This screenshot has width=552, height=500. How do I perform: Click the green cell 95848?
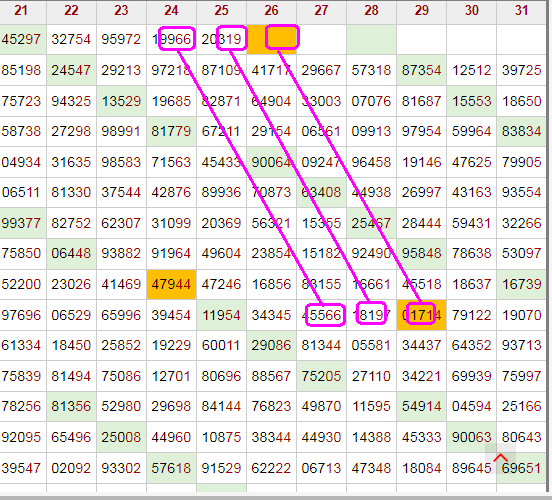(421, 253)
